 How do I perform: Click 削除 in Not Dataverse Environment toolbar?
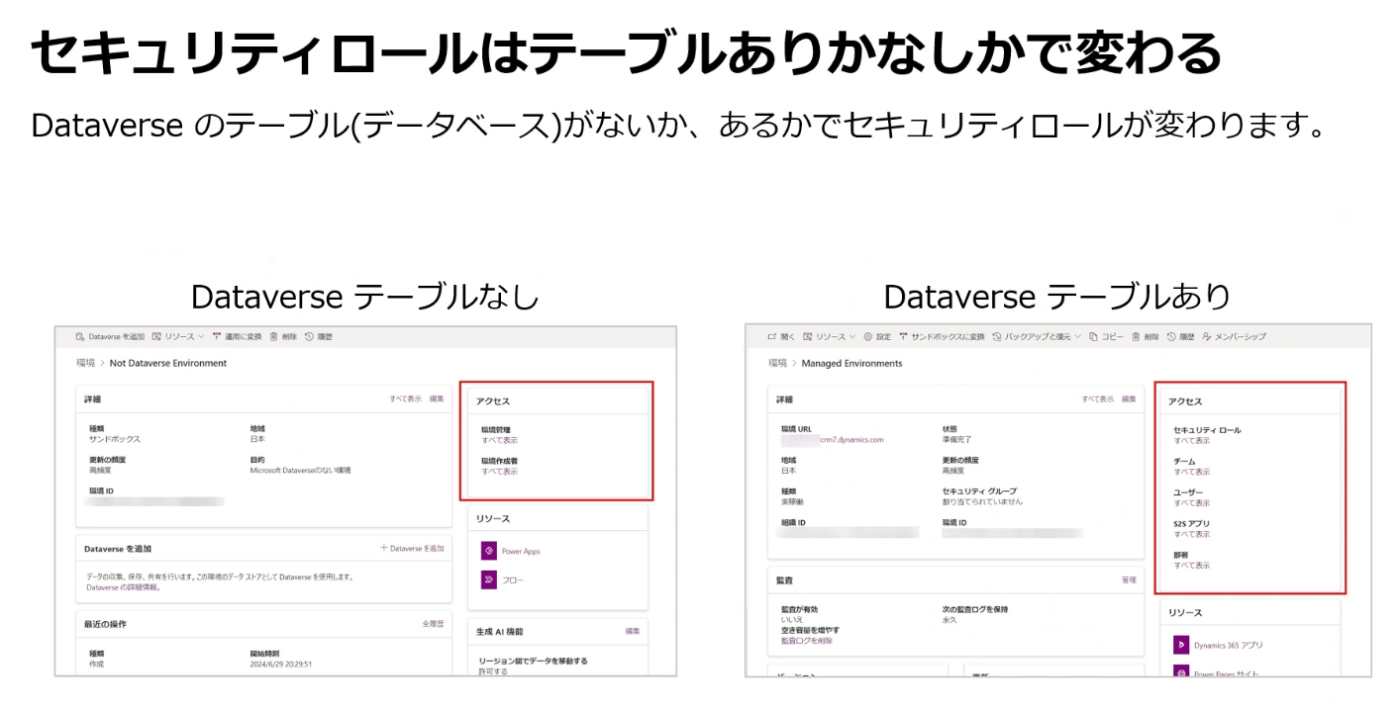tap(283, 337)
